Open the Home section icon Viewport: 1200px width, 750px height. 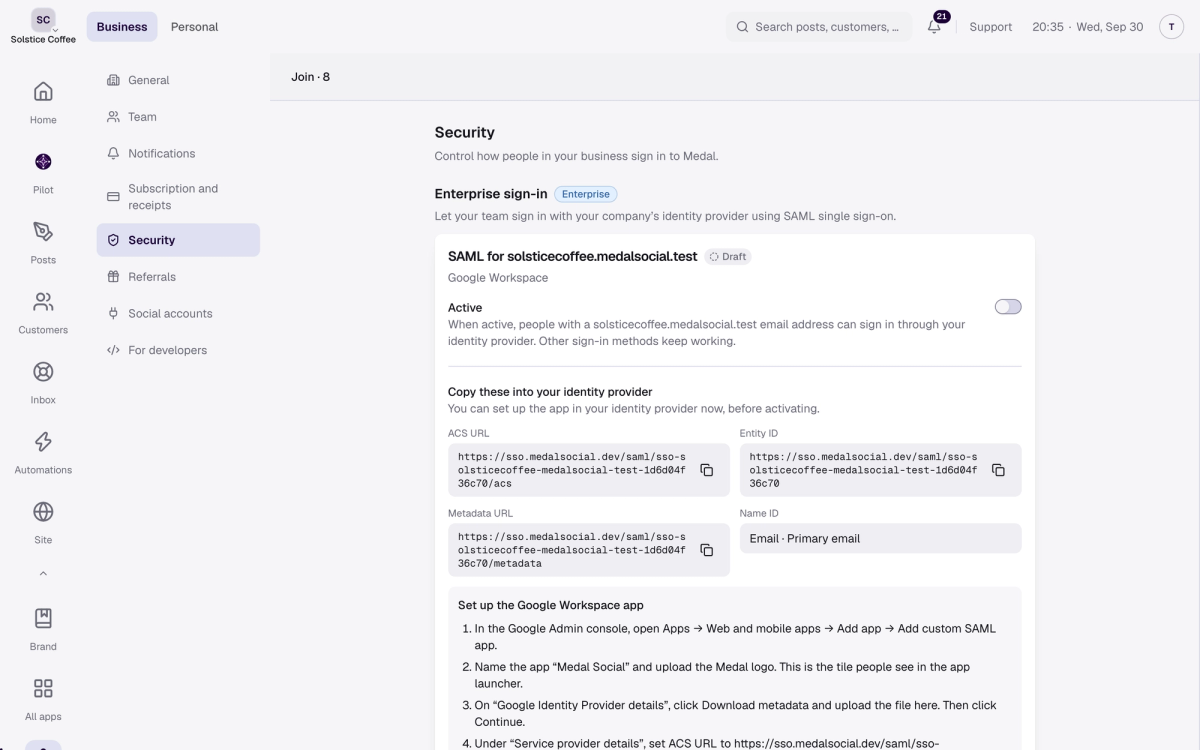coord(43,92)
